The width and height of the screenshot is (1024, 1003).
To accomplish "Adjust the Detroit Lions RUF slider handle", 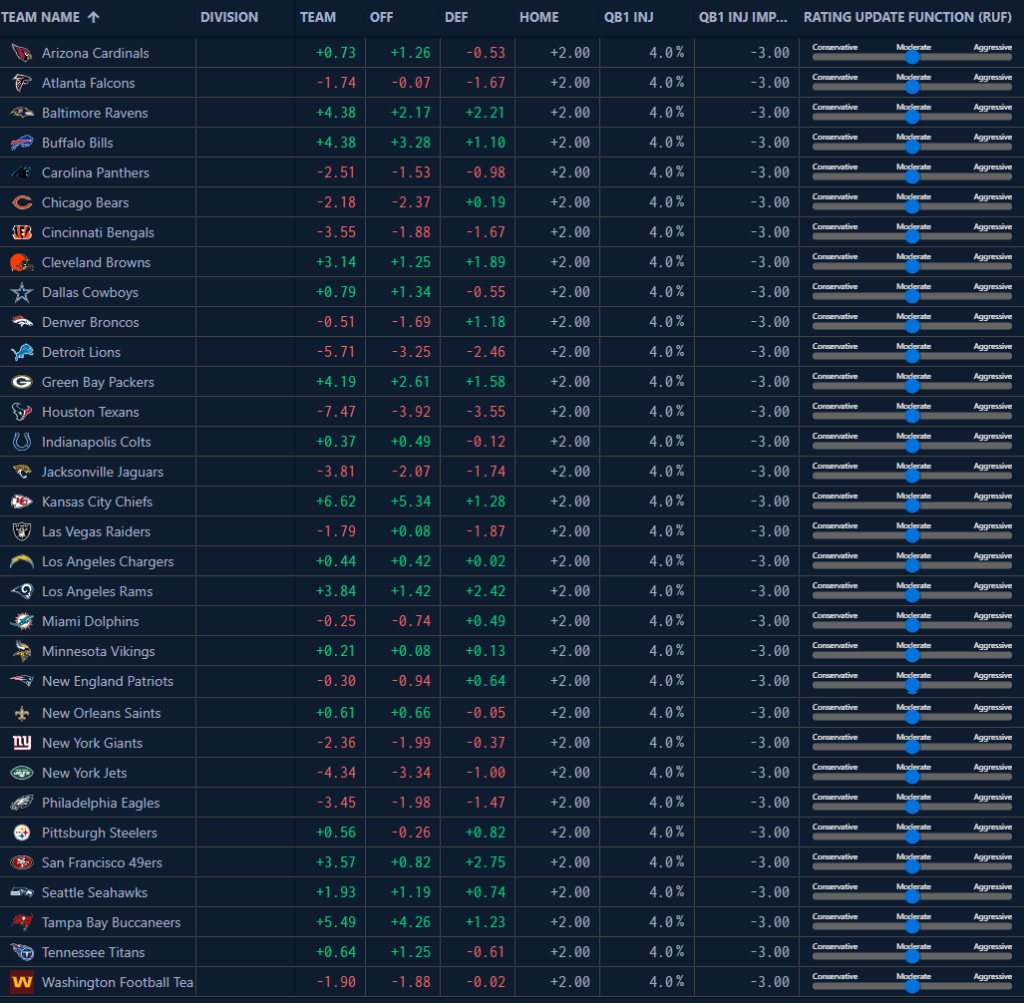I will click(912, 357).
